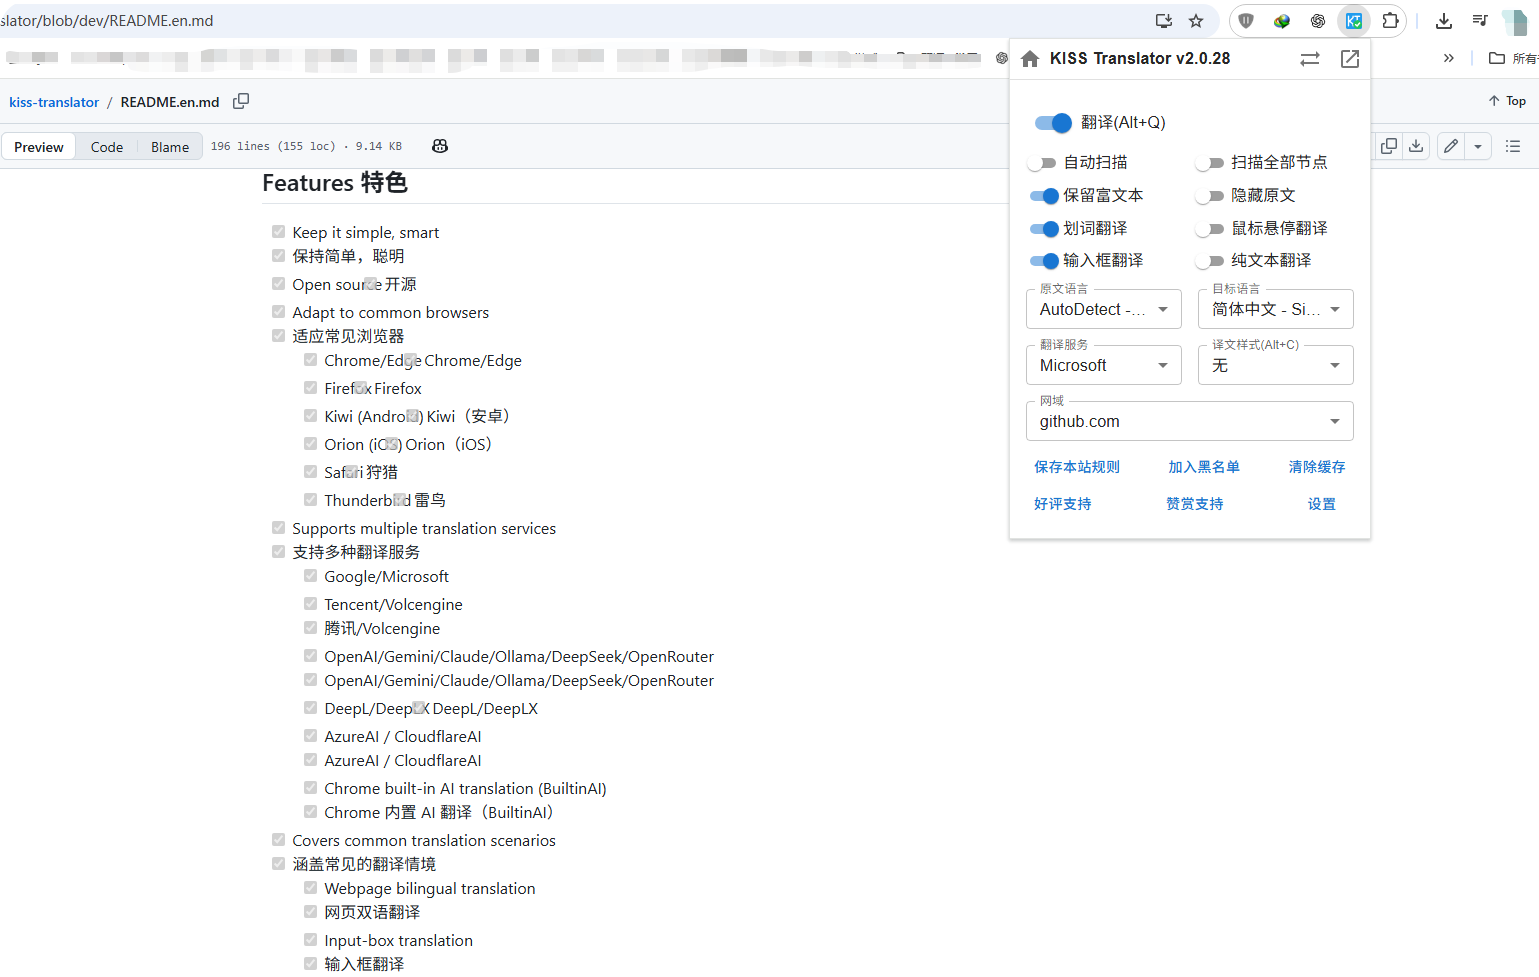Enable the 隐藏原文 switch
The width and height of the screenshot is (1539, 977).
(1210, 196)
